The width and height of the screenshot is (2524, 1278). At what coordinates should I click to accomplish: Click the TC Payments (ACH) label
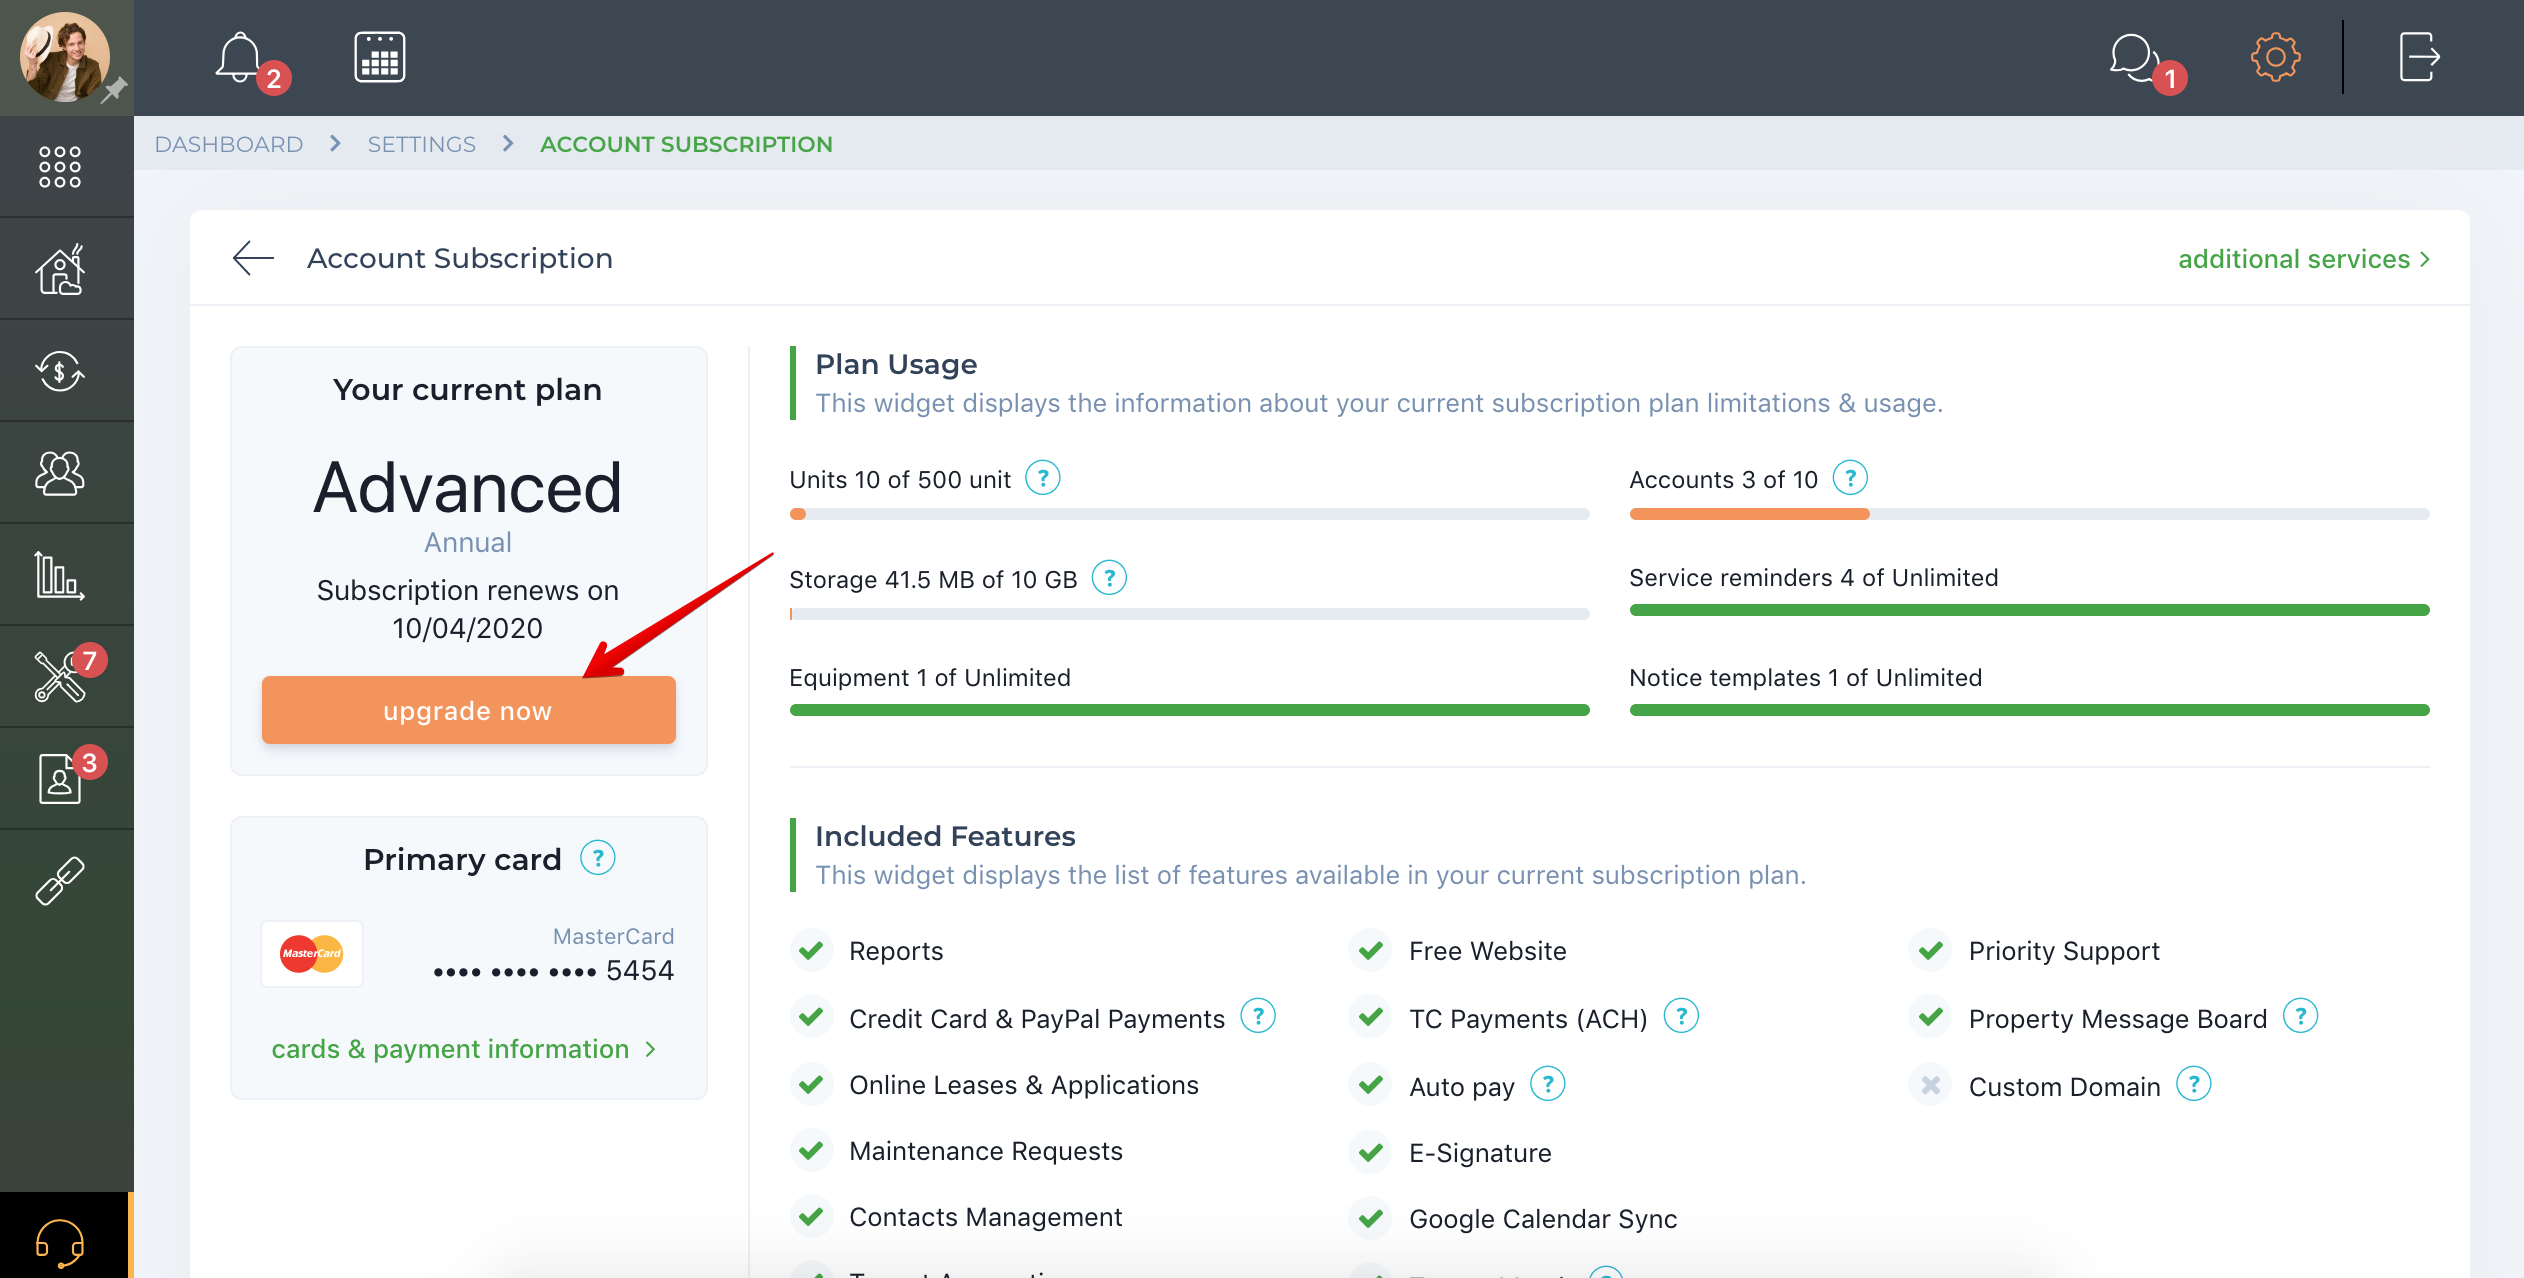coord(1528,1019)
